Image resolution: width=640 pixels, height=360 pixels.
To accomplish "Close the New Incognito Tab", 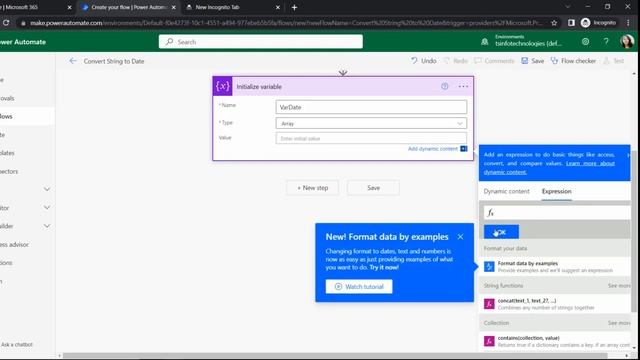I will click(278, 7).
